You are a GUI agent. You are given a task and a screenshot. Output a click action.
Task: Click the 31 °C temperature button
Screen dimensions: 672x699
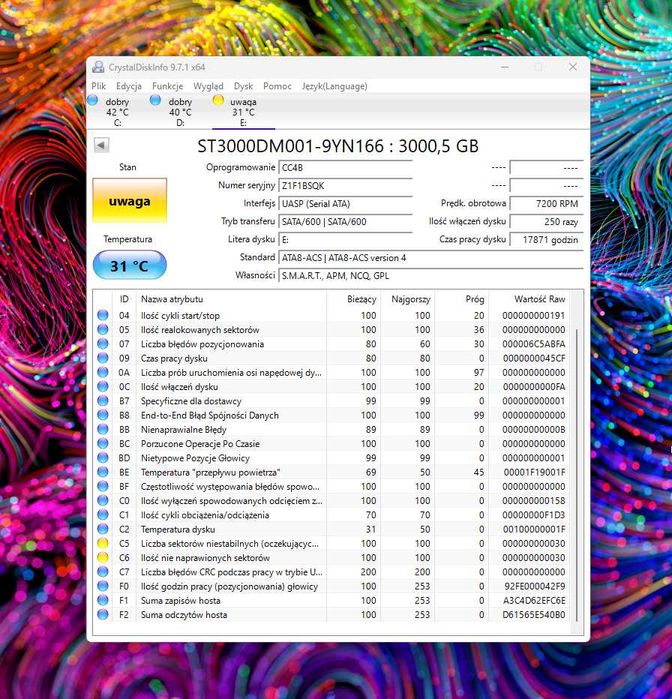[x=130, y=265]
